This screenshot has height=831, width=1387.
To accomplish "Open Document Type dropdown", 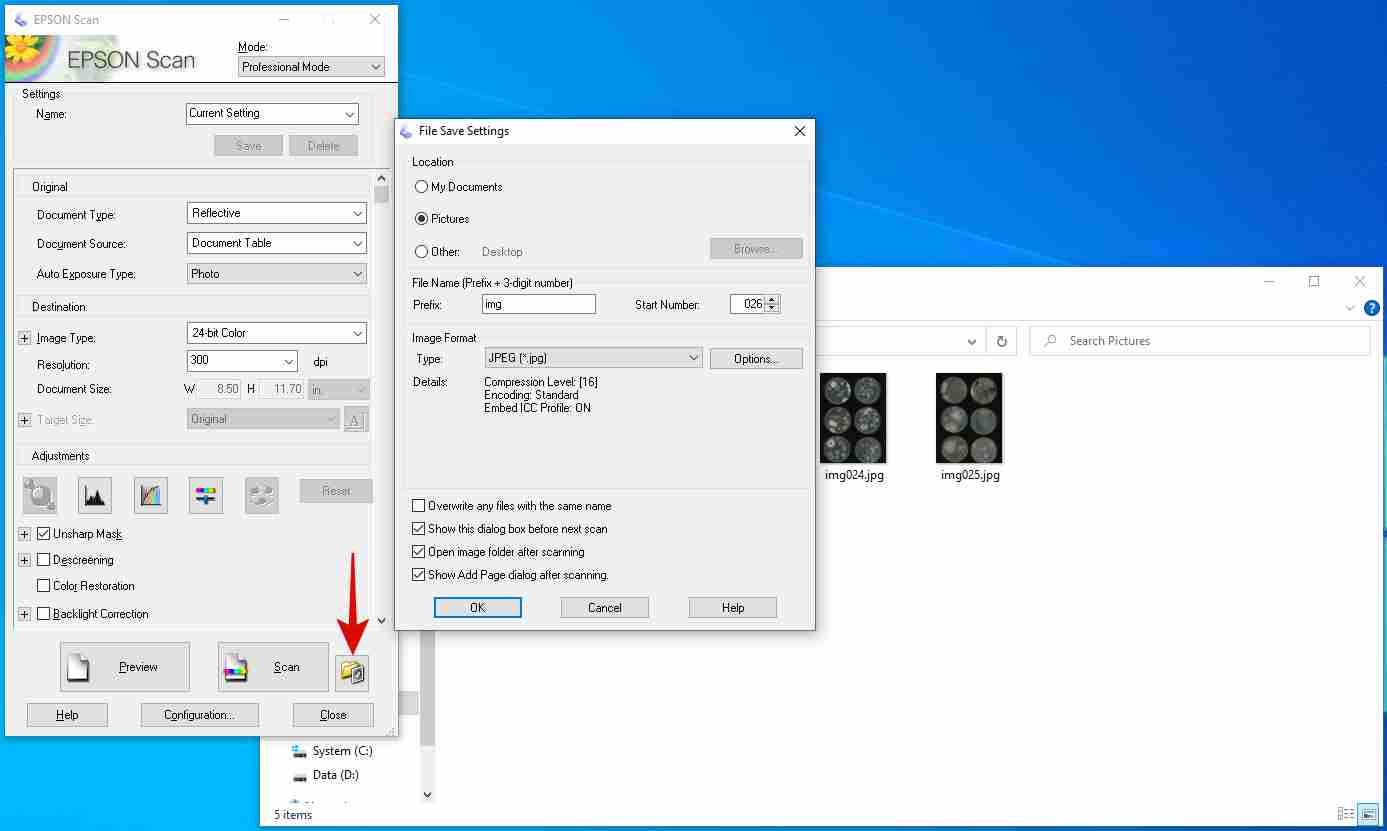I will 277,213.
